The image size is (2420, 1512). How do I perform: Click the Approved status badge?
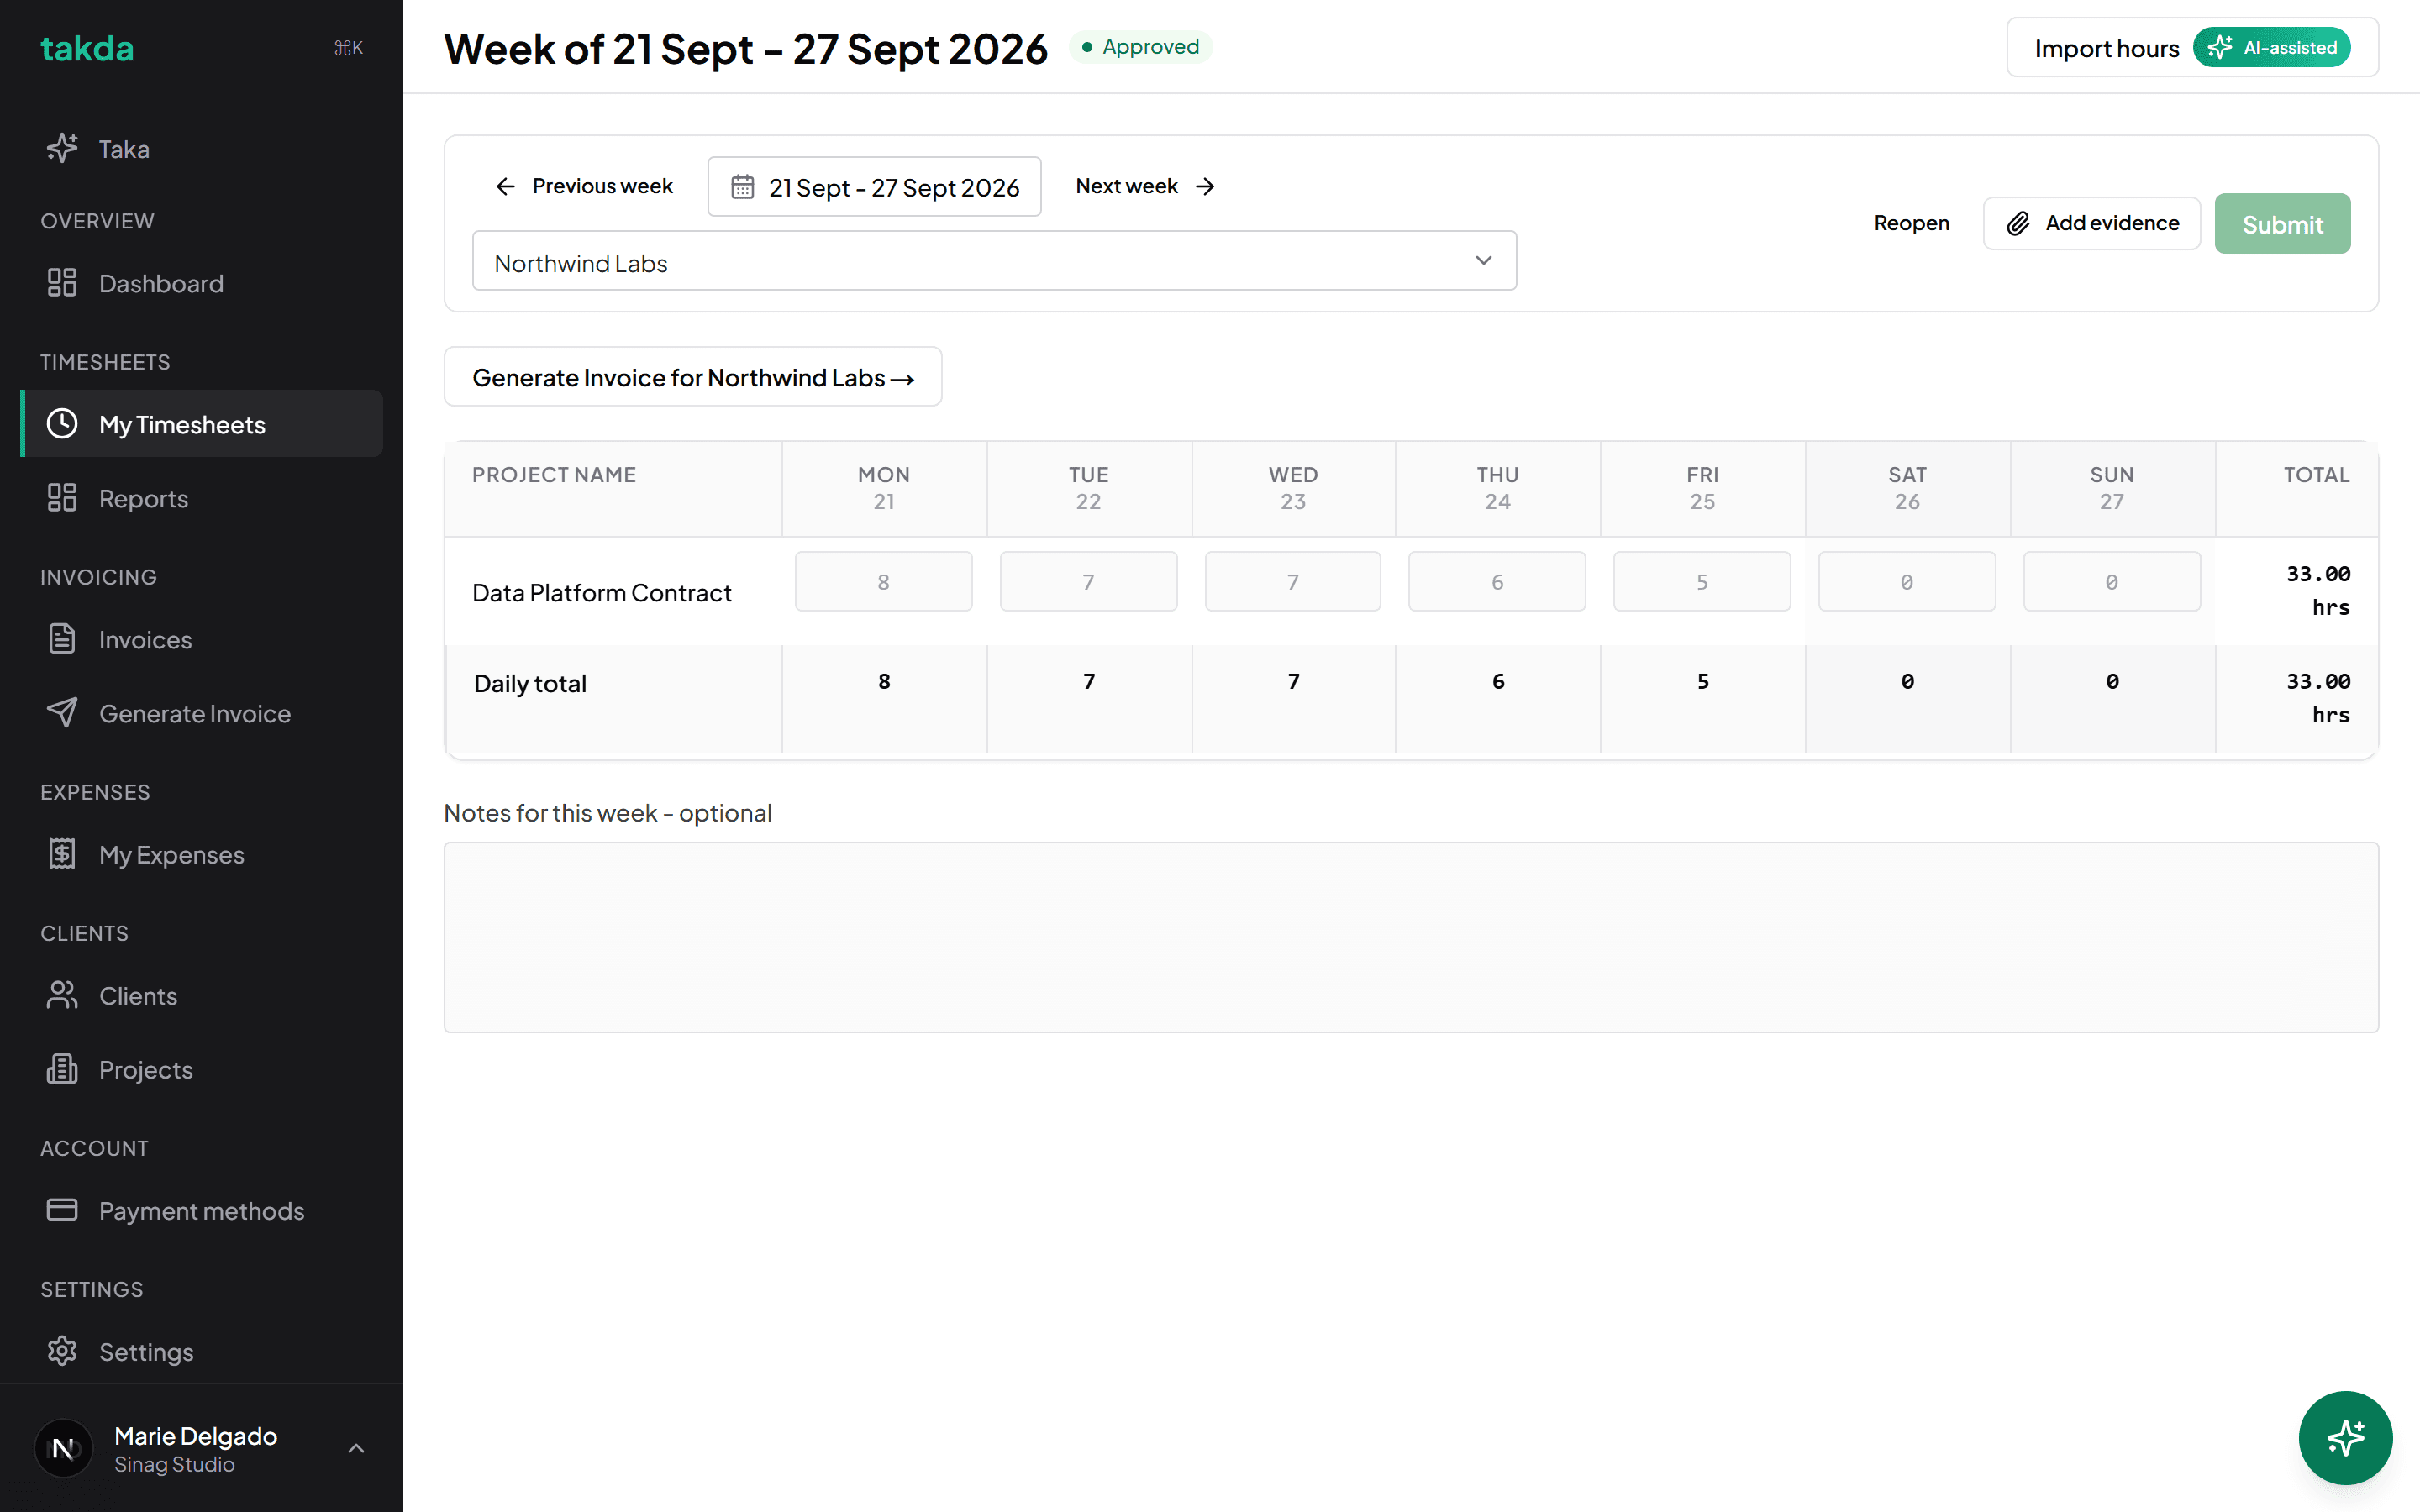click(1141, 47)
